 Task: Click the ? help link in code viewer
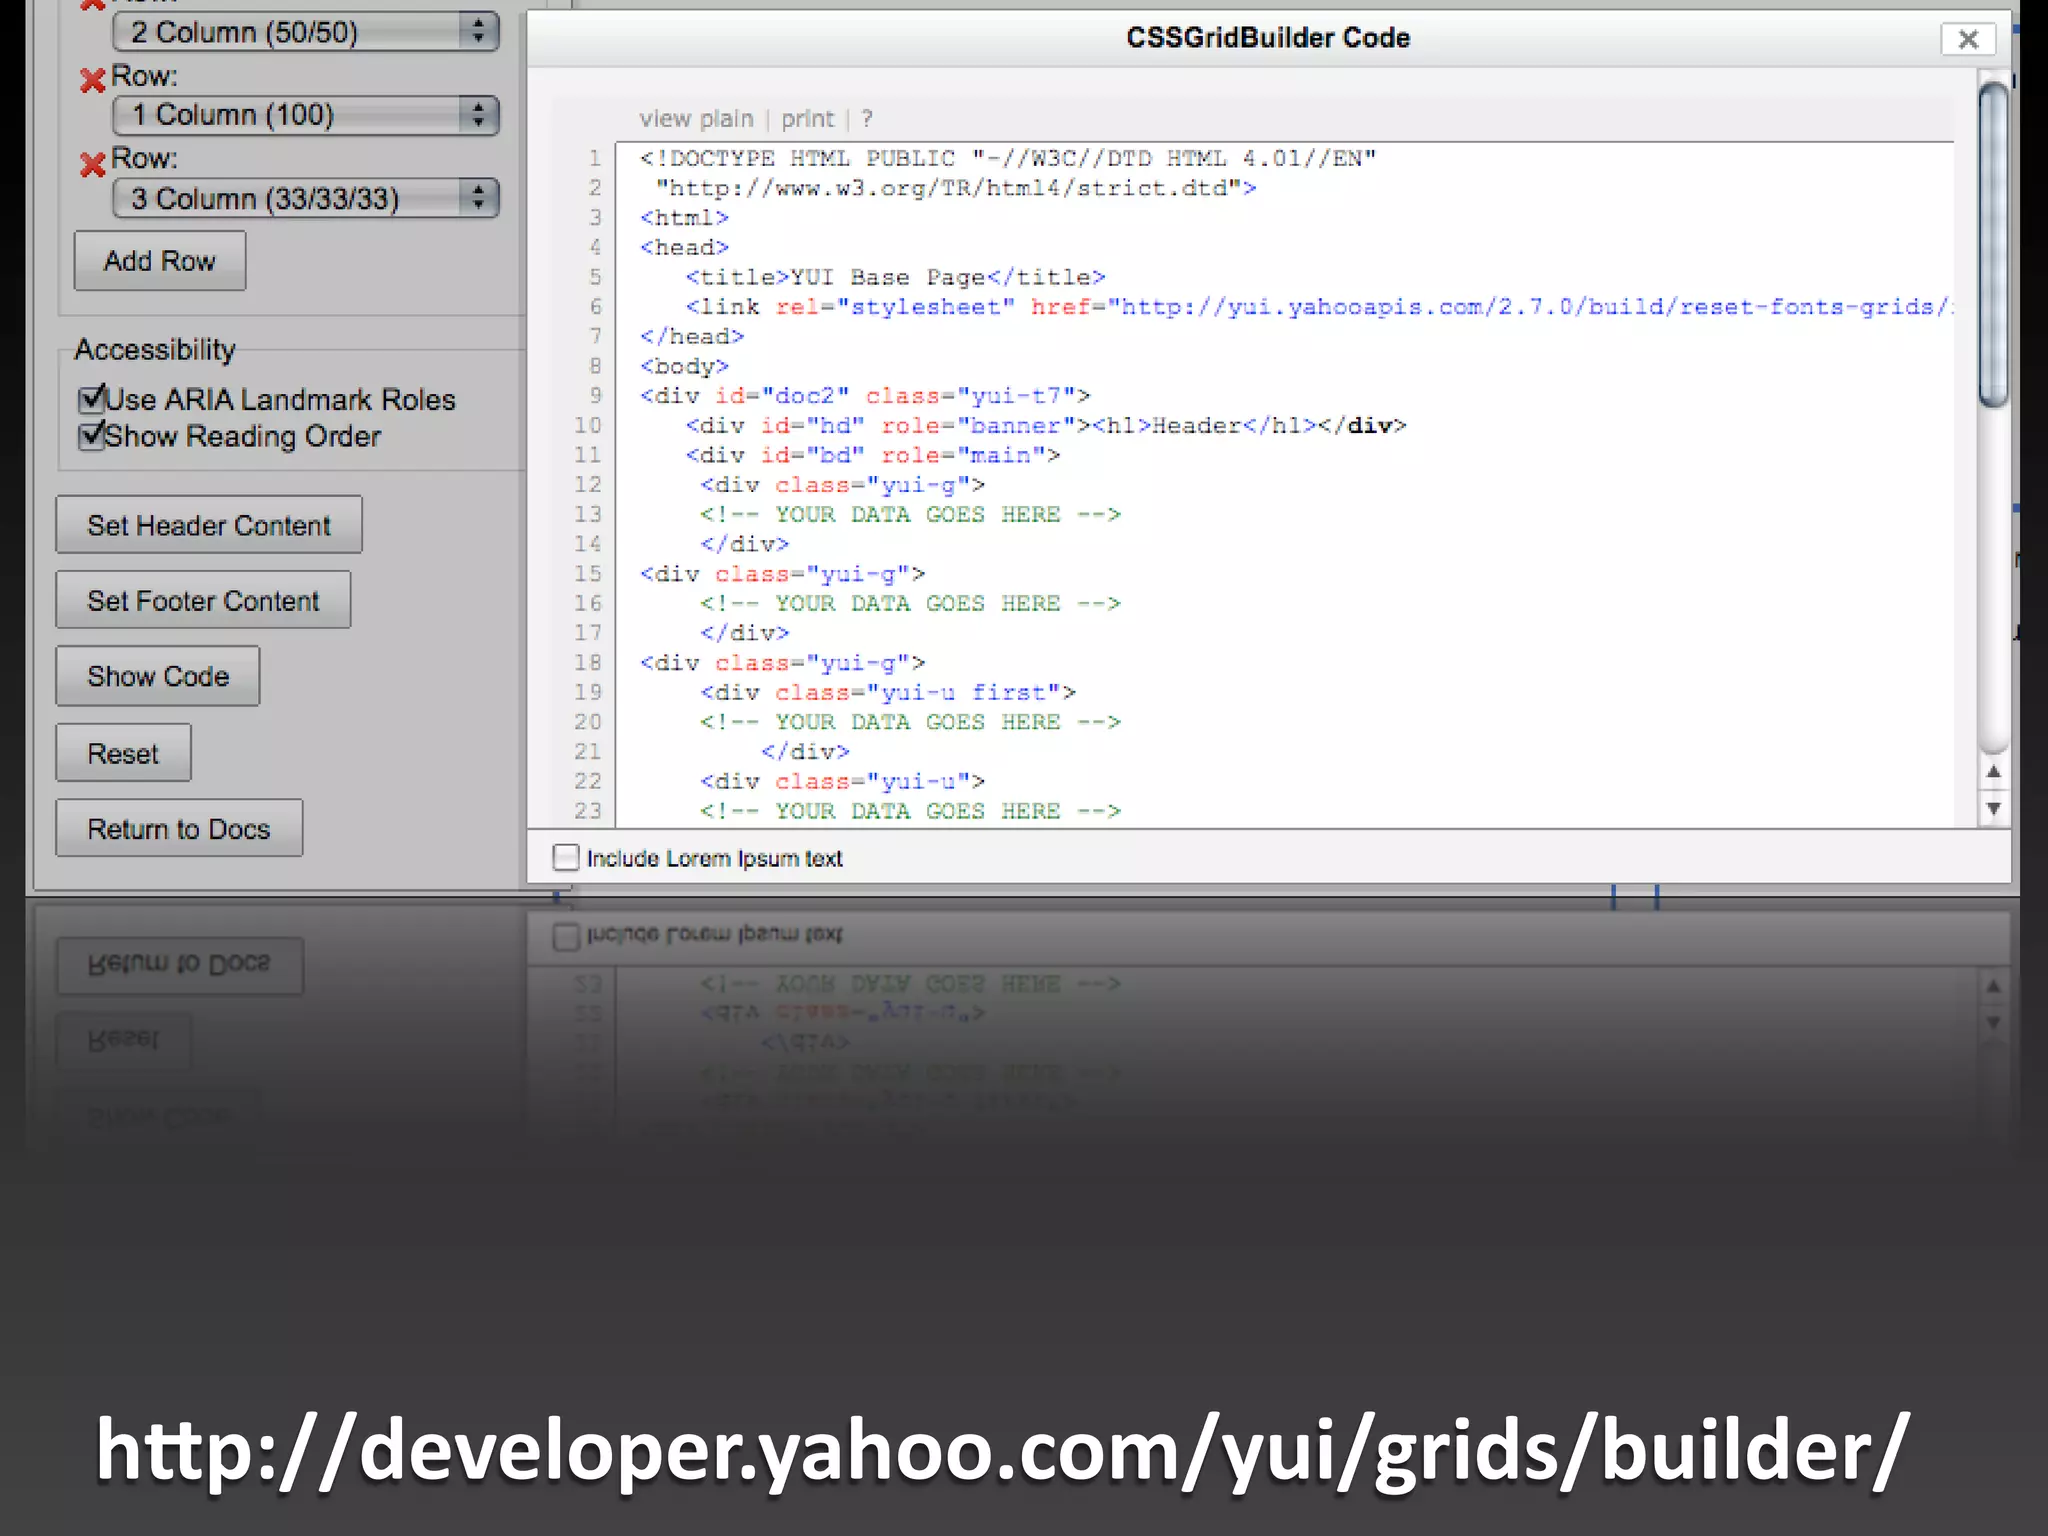pyautogui.click(x=867, y=119)
